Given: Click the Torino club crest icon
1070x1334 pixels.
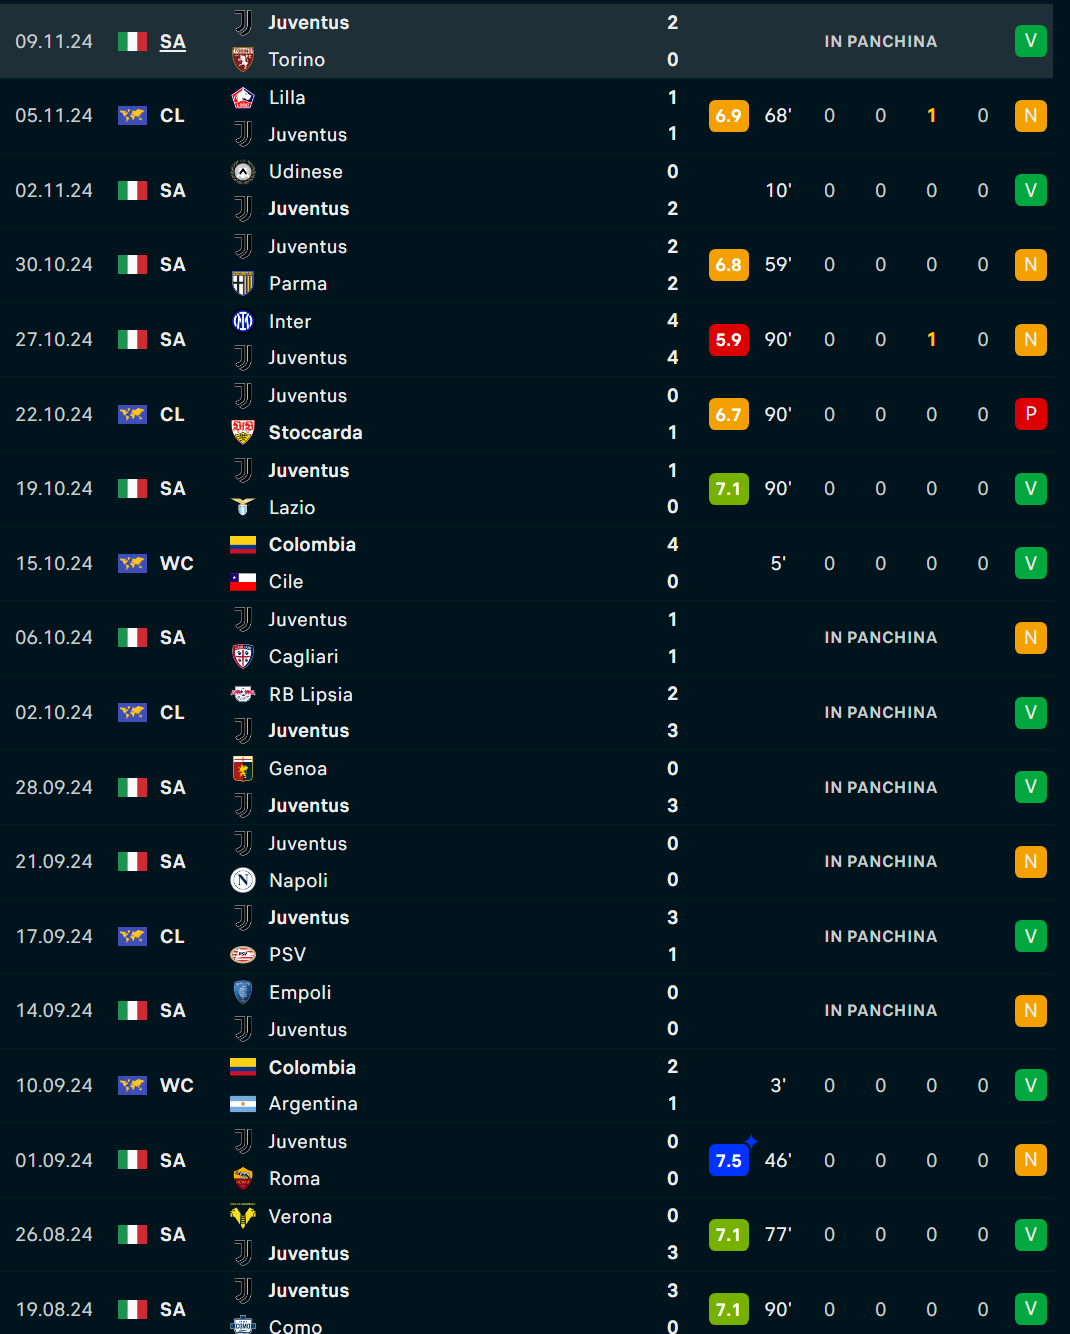Looking at the screenshot, I should [x=243, y=59].
